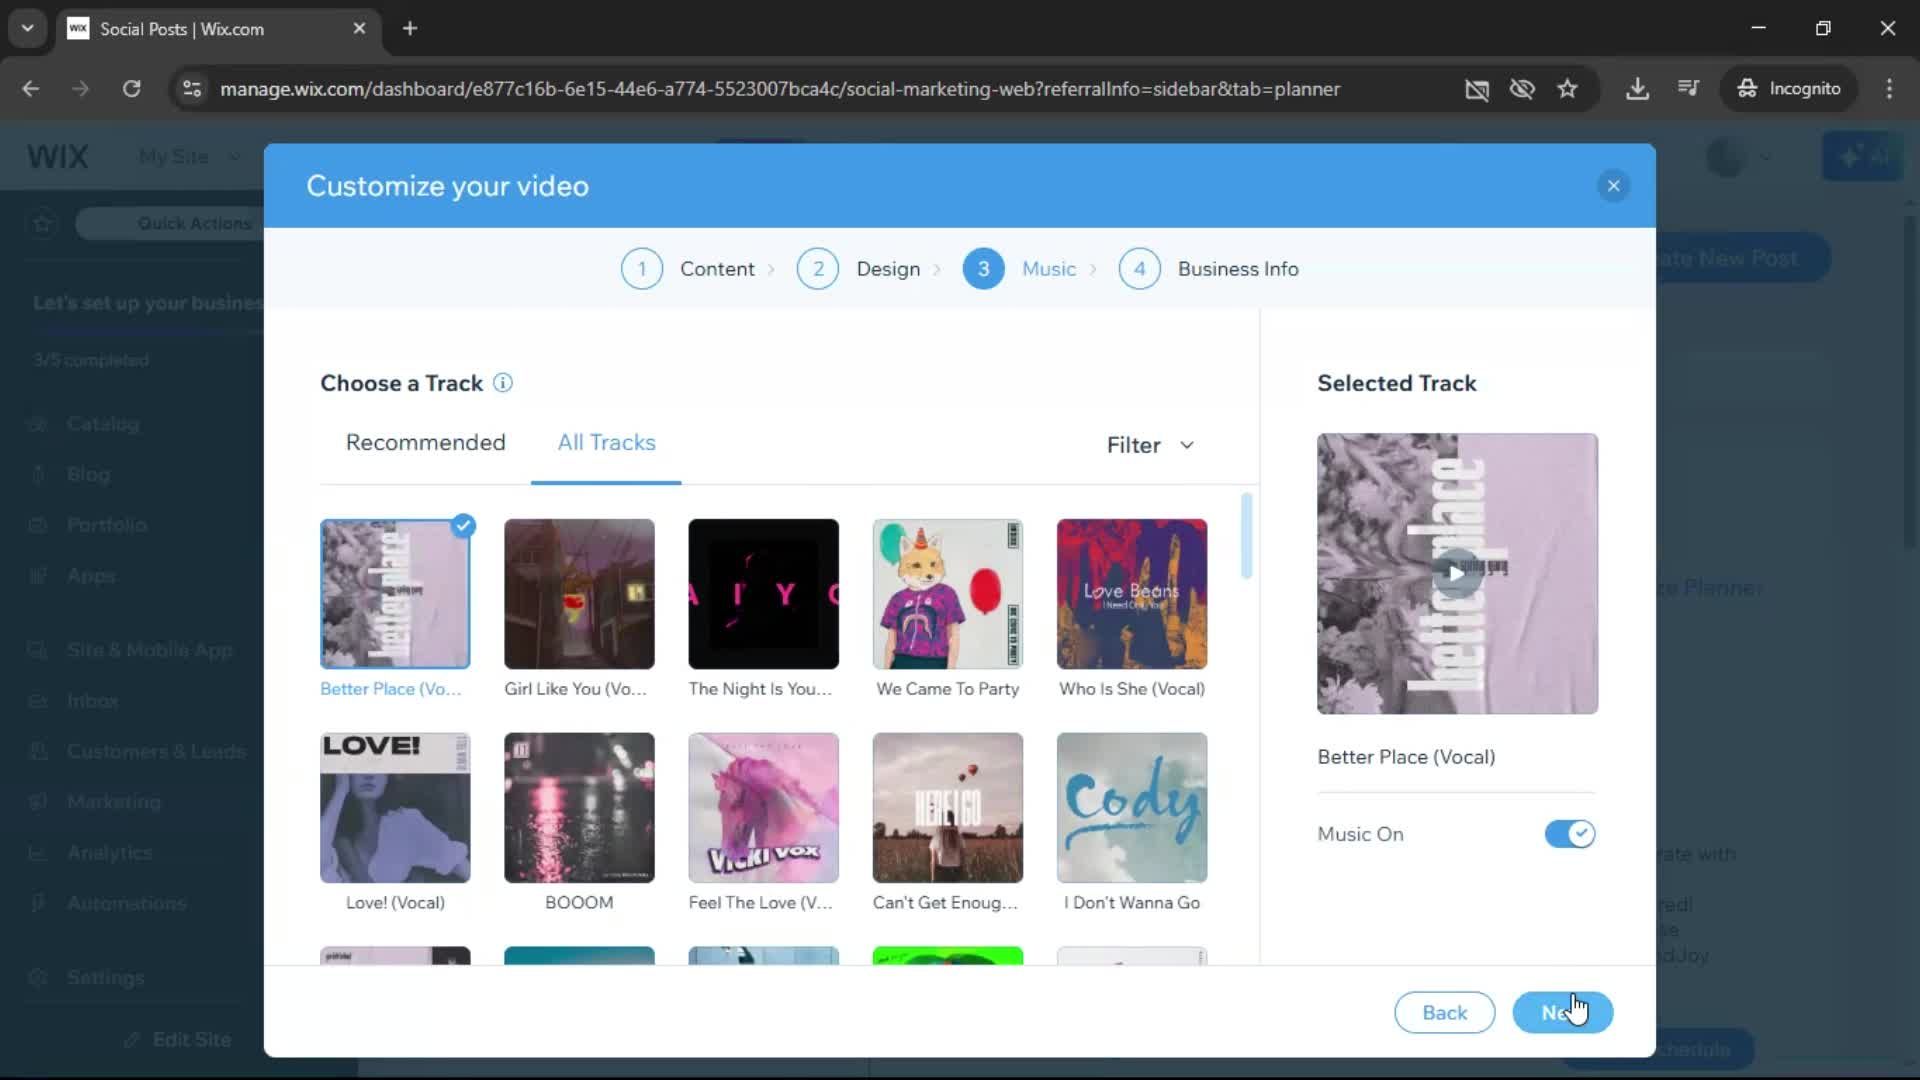Image resolution: width=1920 pixels, height=1080 pixels.
Task: Select step 3 Music
Action: coord(1020,269)
